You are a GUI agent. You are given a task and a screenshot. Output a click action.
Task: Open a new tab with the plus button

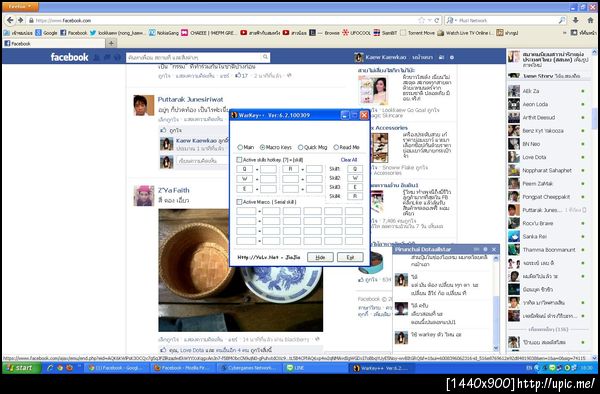(x=111, y=43)
